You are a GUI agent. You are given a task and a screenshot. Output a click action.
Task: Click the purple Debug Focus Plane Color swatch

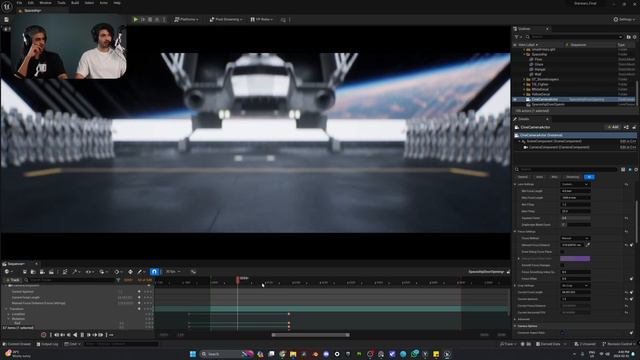[575, 258]
